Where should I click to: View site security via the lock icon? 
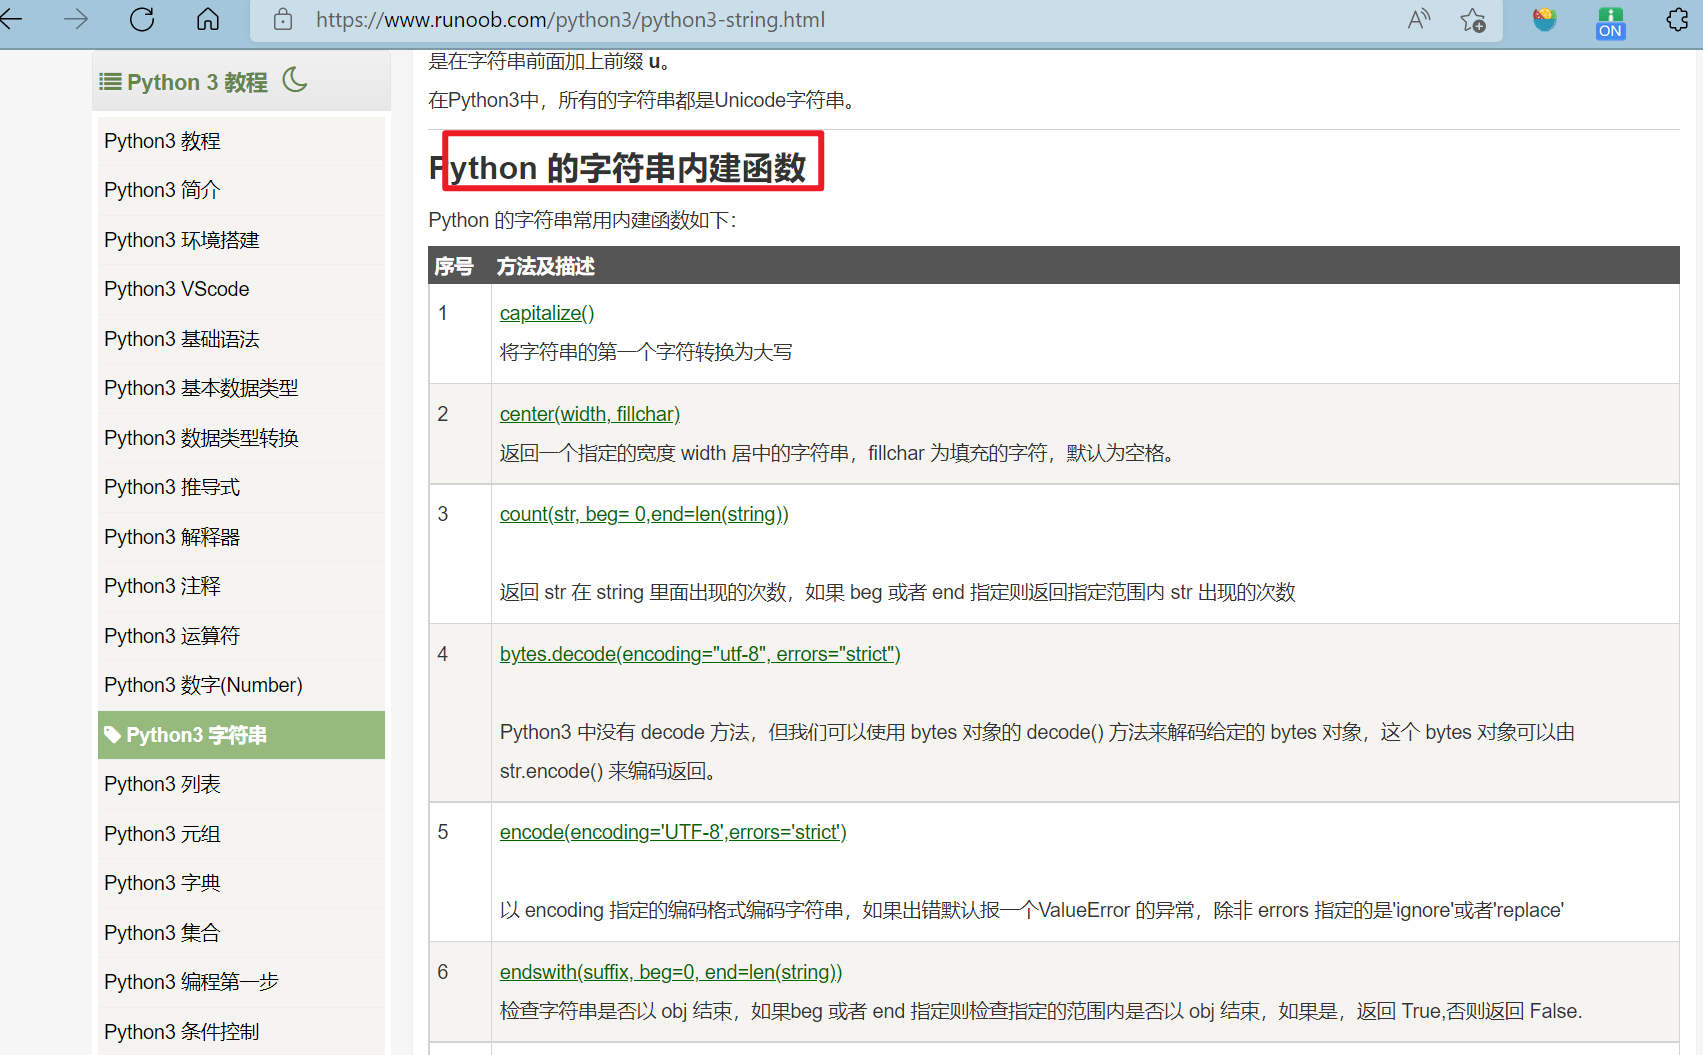(x=282, y=19)
